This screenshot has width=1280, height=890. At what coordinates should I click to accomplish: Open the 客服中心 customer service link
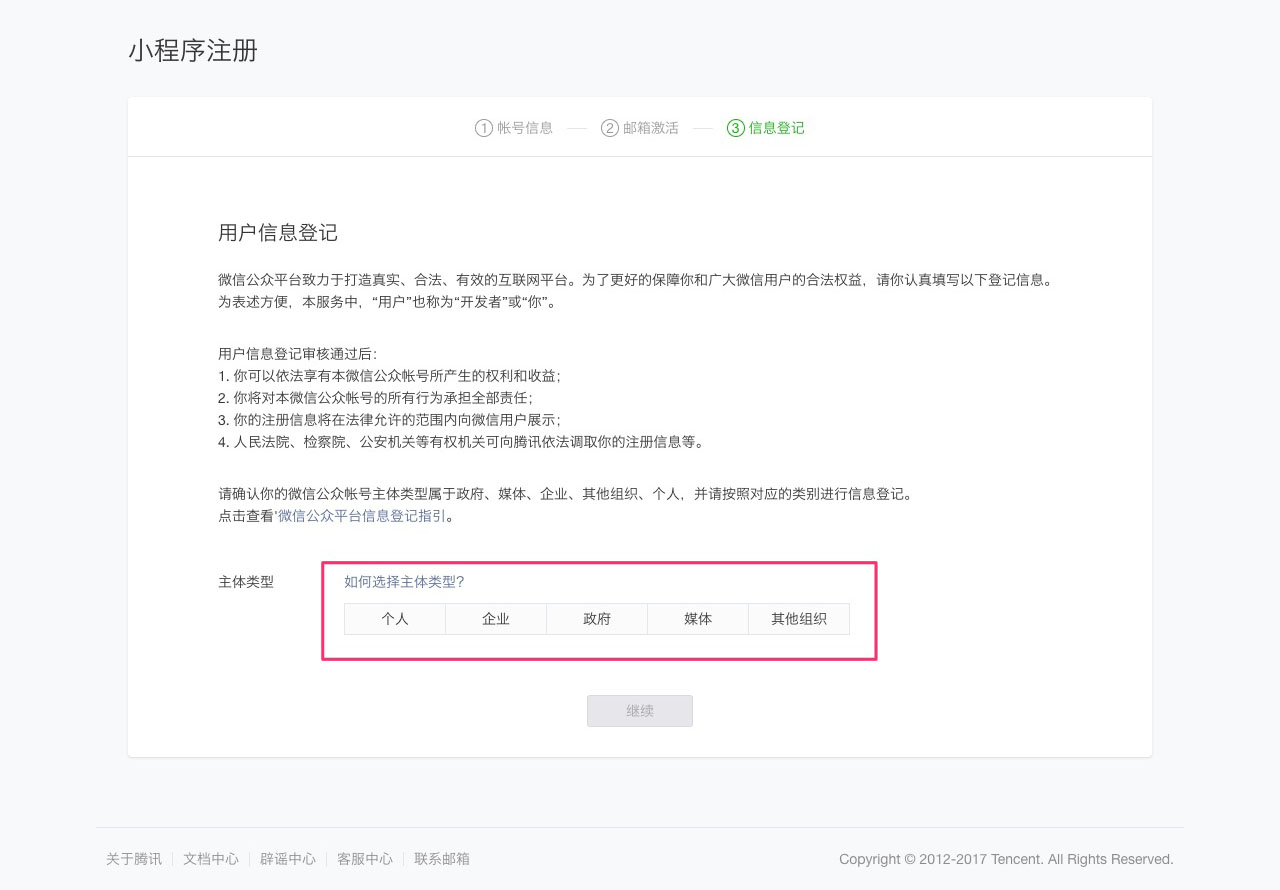point(364,858)
